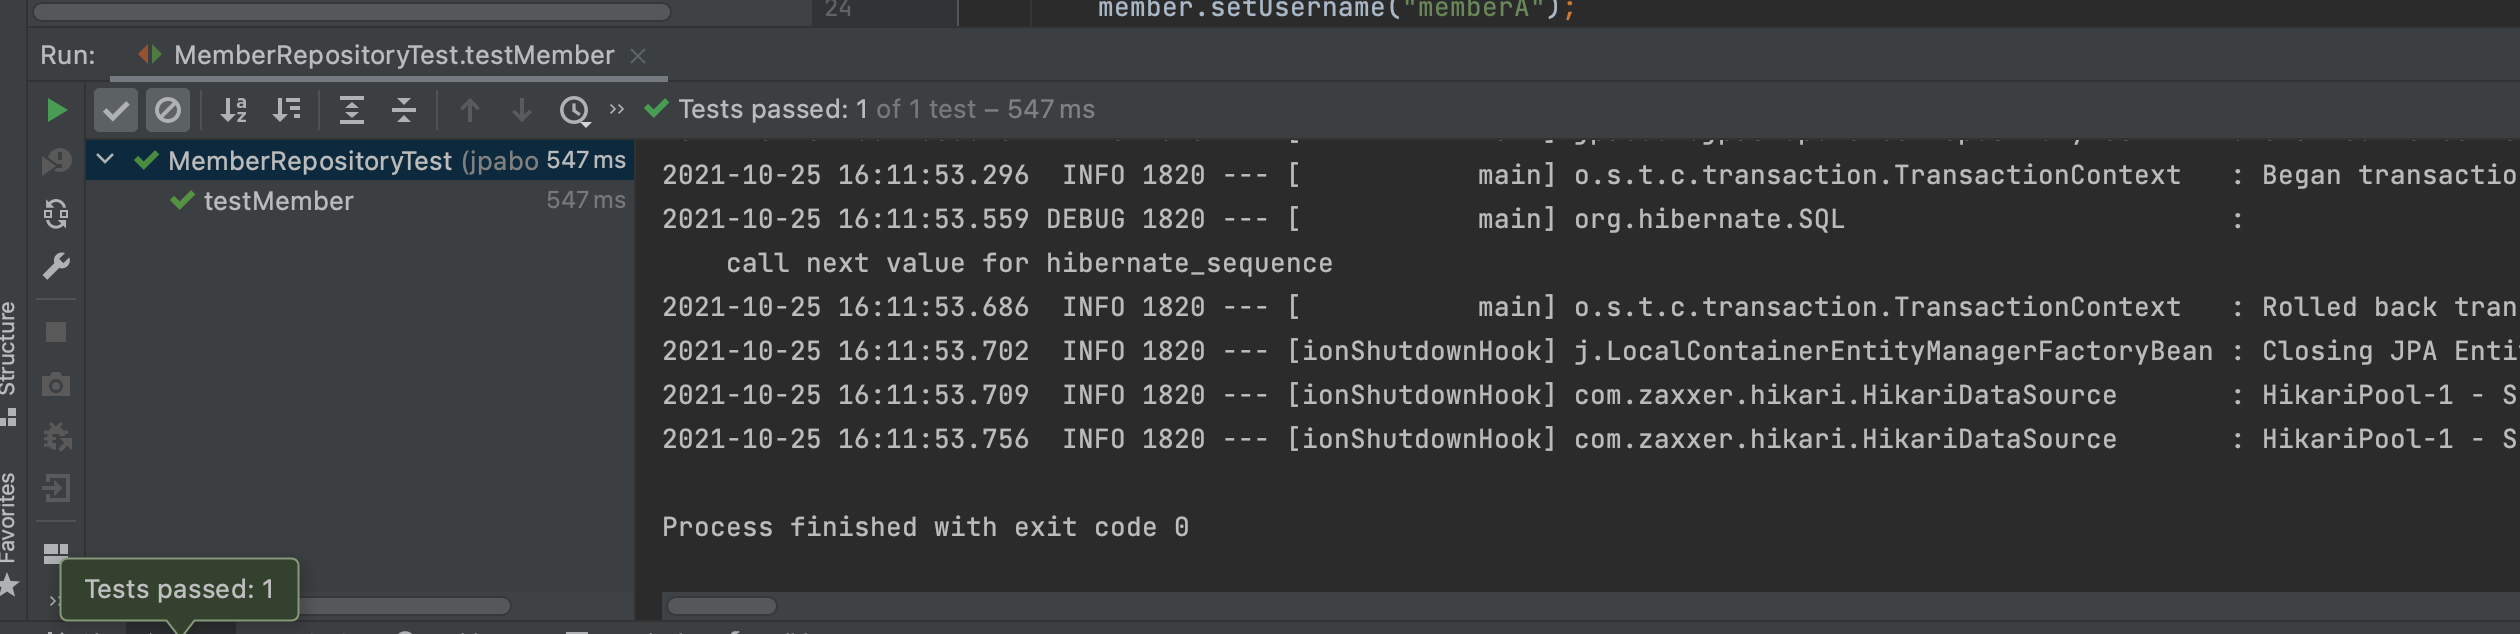Toggle Show Passed tests filter
This screenshot has height=634, width=2520.
[x=116, y=110]
